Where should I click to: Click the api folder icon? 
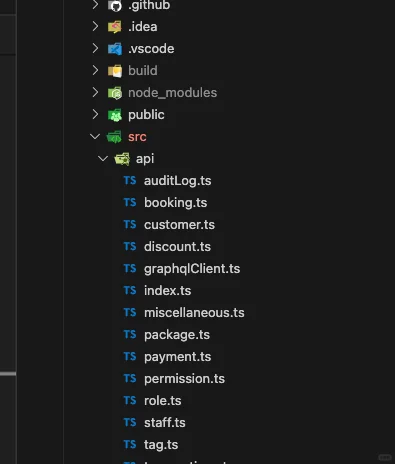[122, 159]
